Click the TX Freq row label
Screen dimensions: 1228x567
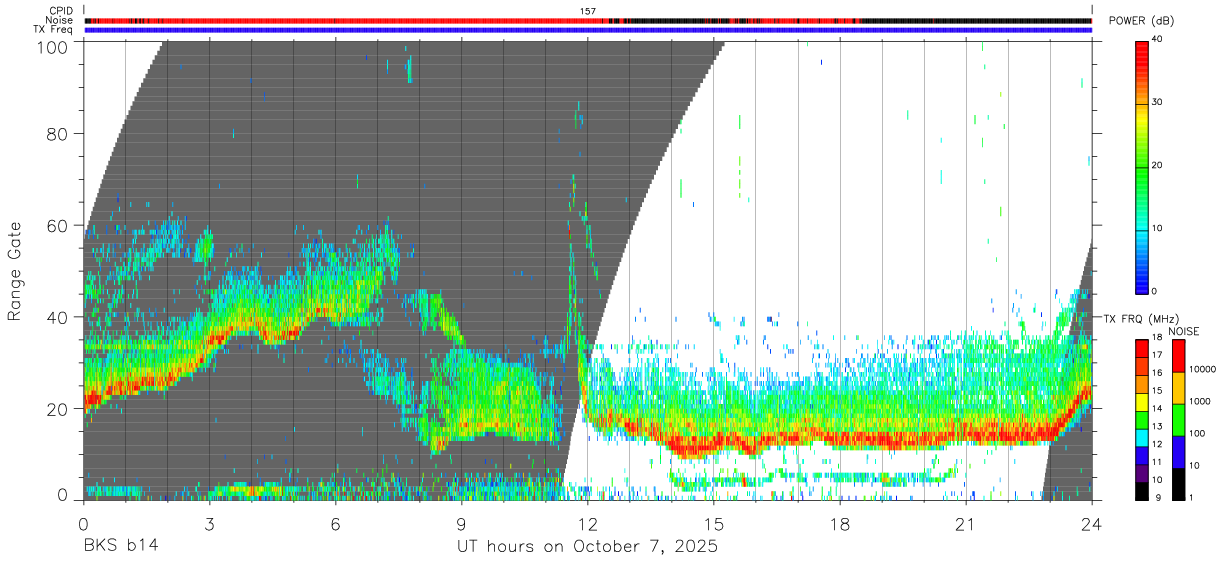click(53, 29)
